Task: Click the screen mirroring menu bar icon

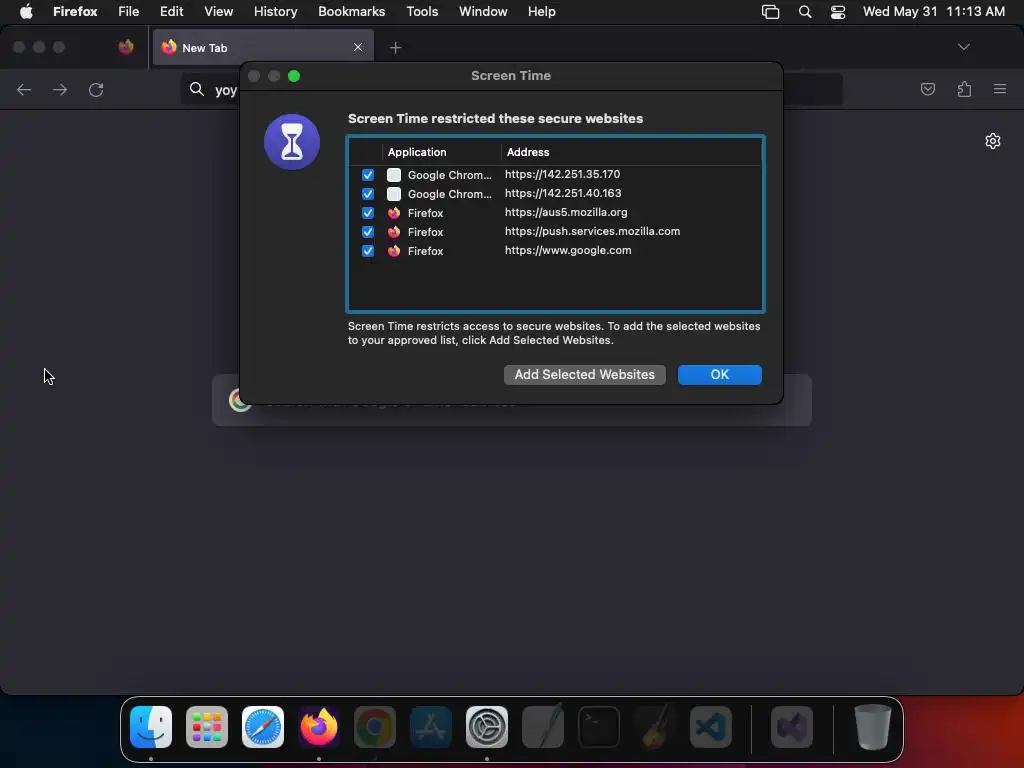Action: [771, 12]
